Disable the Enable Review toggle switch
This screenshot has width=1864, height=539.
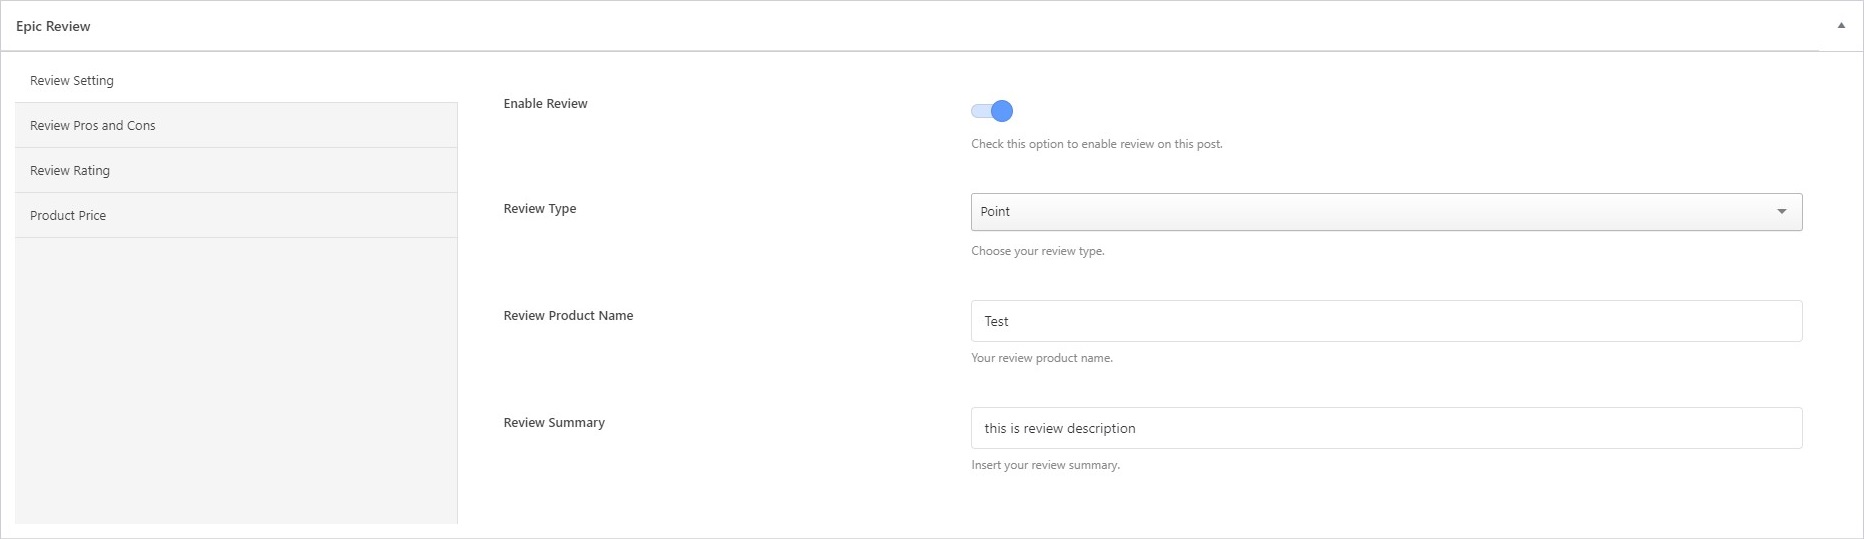click(x=992, y=111)
